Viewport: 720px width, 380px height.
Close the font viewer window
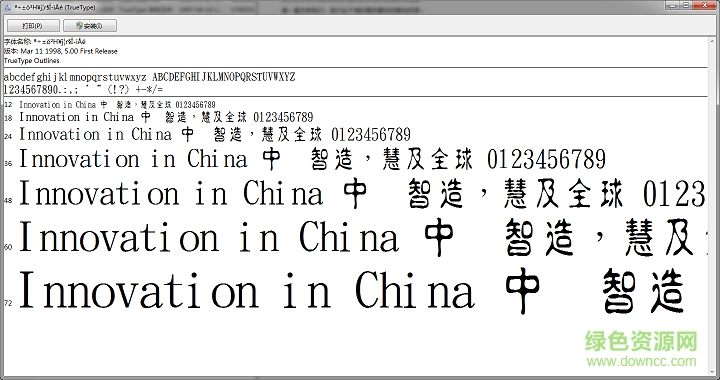pyautogui.click(x=705, y=5)
